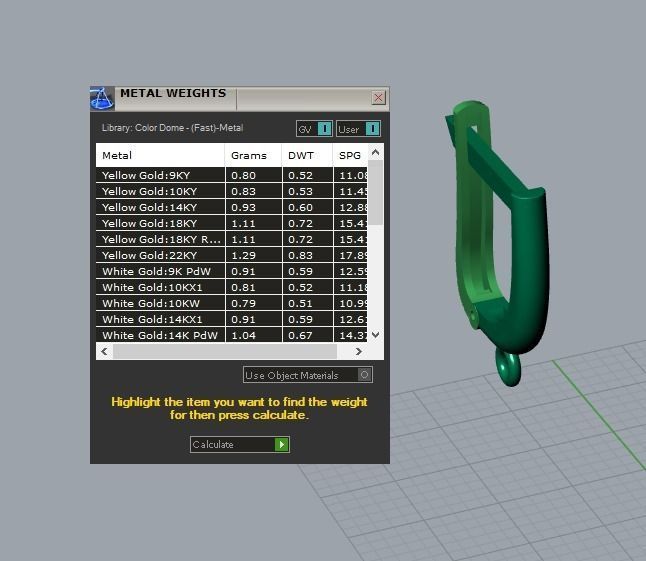The width and height of the screenshot is (646, 561).
Task: Click the right arrow of horizontal scrollbar
Action: pyautogui.click(x=358, y=351)
